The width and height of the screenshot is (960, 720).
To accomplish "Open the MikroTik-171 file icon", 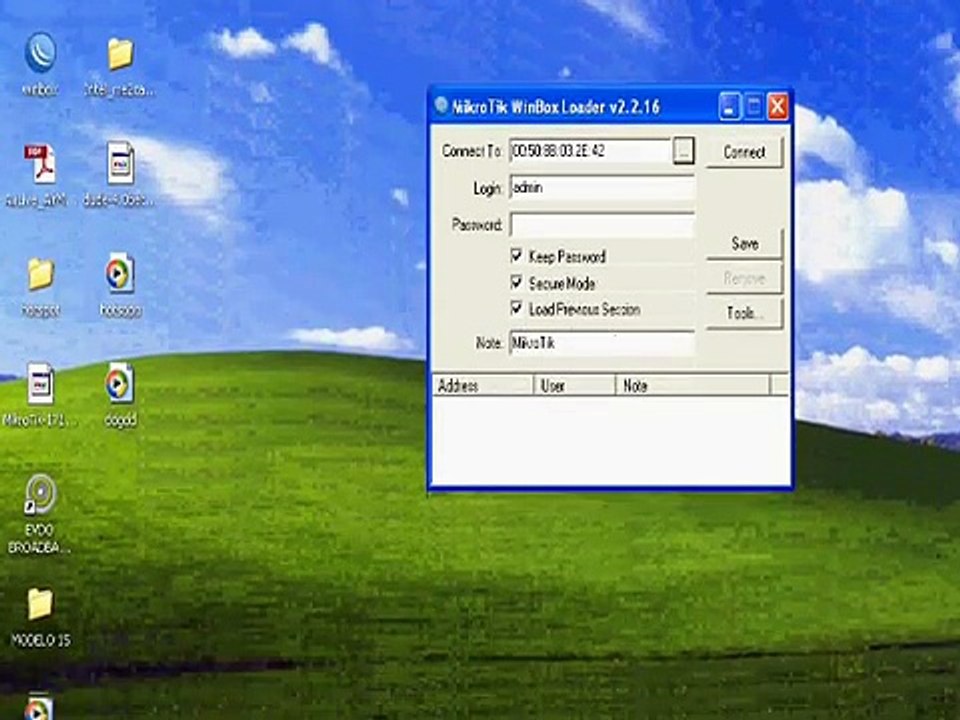I will [x=40, y=384].
